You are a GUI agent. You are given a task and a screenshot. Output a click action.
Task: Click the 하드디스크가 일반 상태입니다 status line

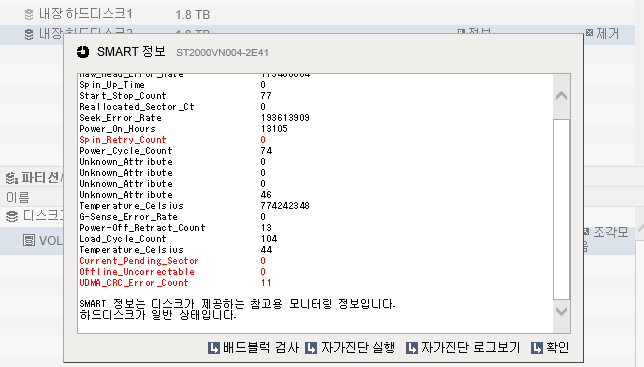tap(158, 315)
